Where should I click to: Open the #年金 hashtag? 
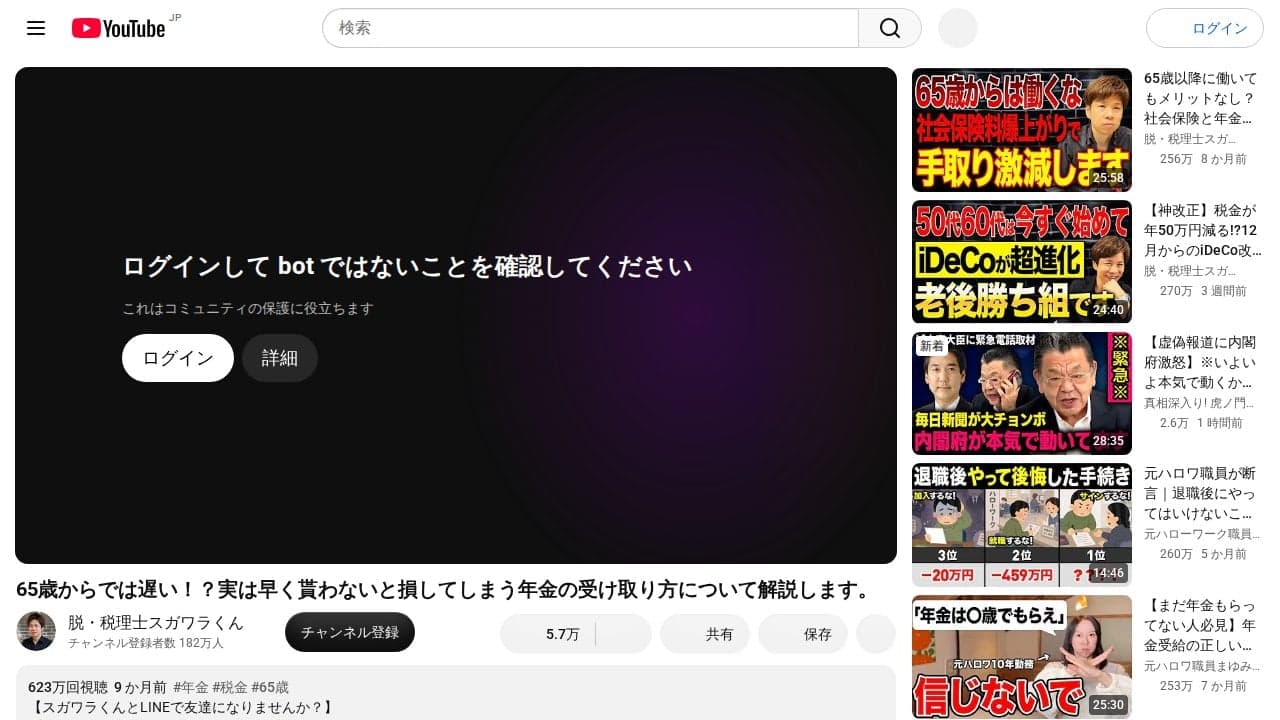[191, 687]
